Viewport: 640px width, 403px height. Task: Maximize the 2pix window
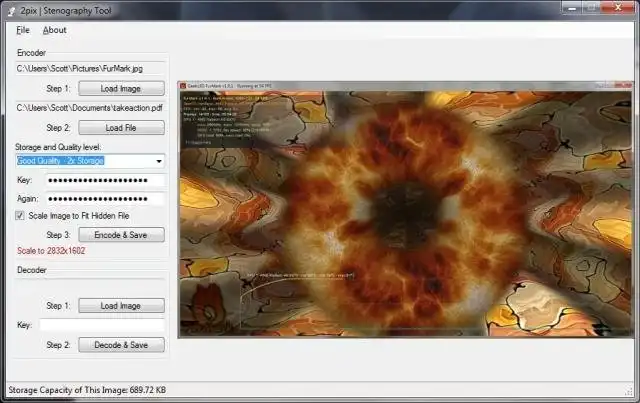pyautogui.click(x=592, y=7)
